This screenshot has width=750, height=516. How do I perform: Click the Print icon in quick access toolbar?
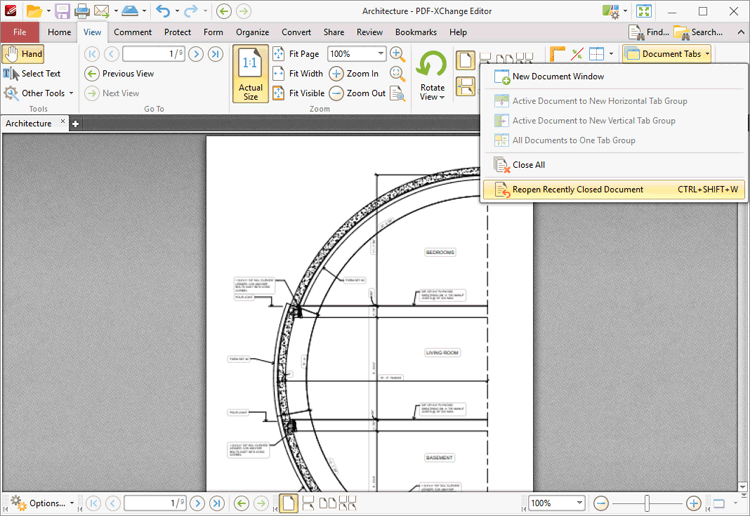pyautogui.click(x=82, y=11)
